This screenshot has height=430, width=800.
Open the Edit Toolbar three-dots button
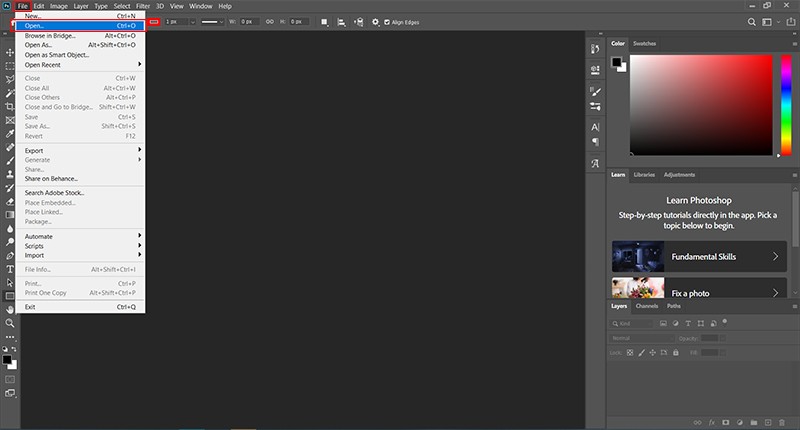pyautogui.click(x=10, y=337)
